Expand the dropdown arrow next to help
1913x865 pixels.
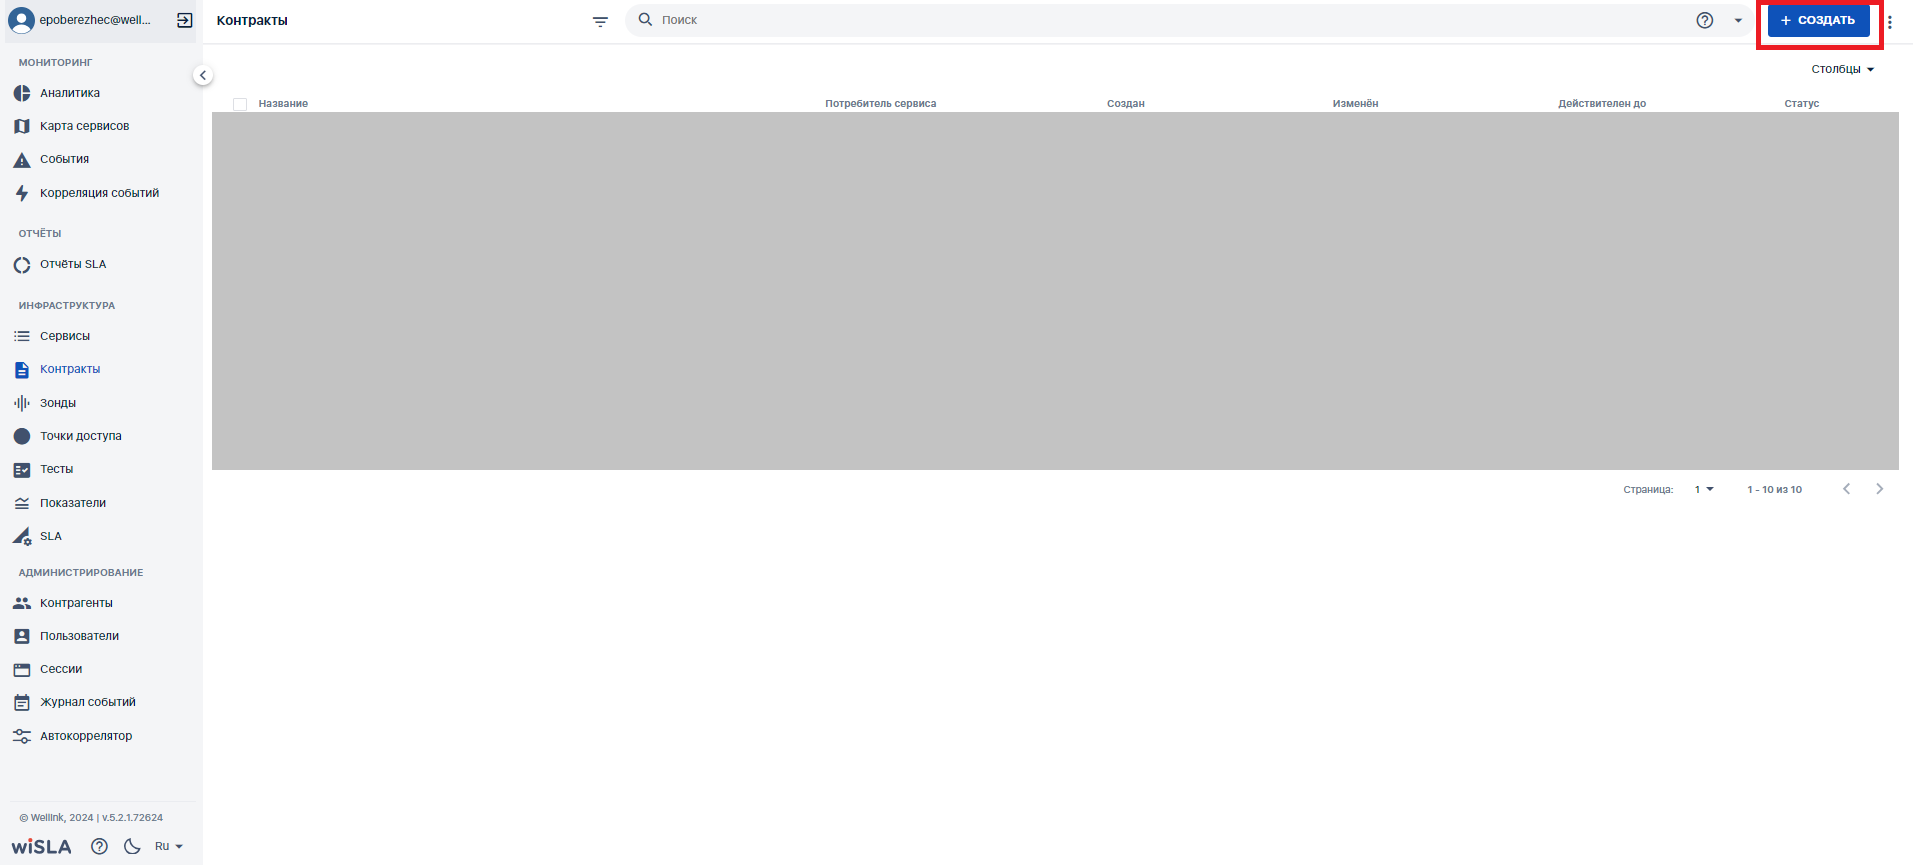pyautogui.click(x=1738, y=20)
